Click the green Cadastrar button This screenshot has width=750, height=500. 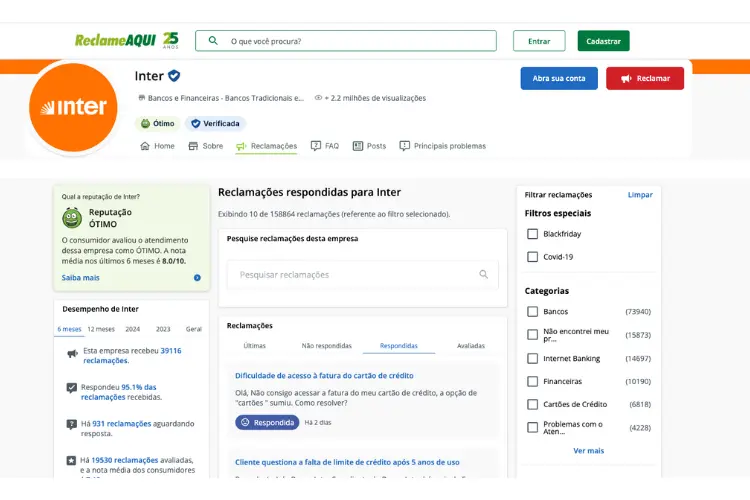point(604,41)
